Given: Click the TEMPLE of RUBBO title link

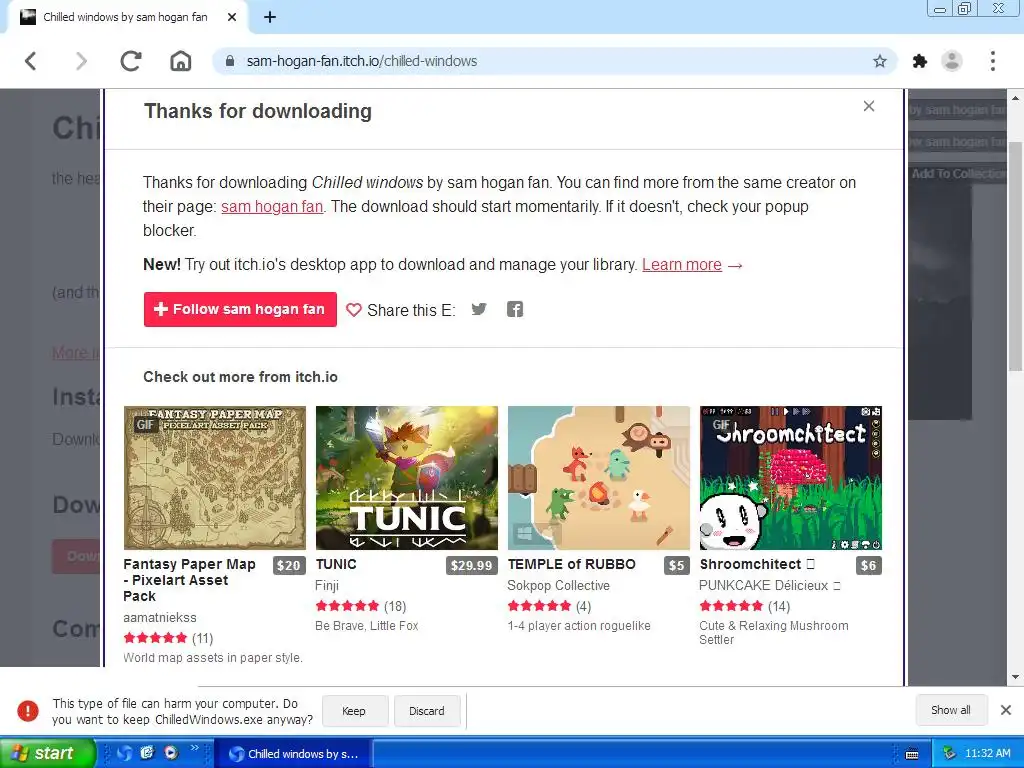Looking at the screenshot, I should tap(571, 564).
